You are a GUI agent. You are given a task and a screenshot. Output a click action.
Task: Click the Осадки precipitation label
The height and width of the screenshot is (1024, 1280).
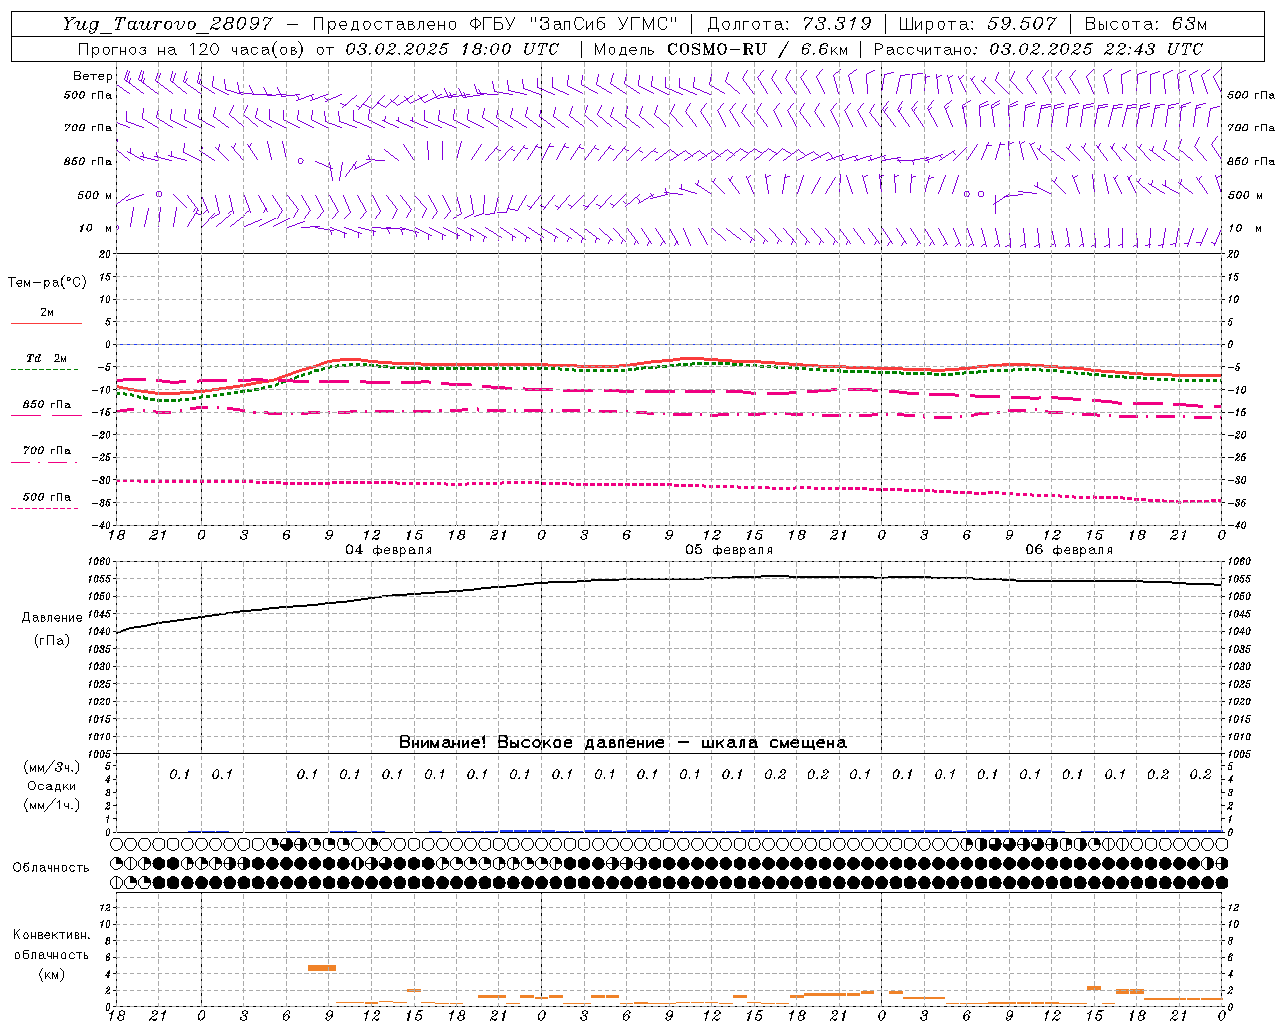click(51, 786)
